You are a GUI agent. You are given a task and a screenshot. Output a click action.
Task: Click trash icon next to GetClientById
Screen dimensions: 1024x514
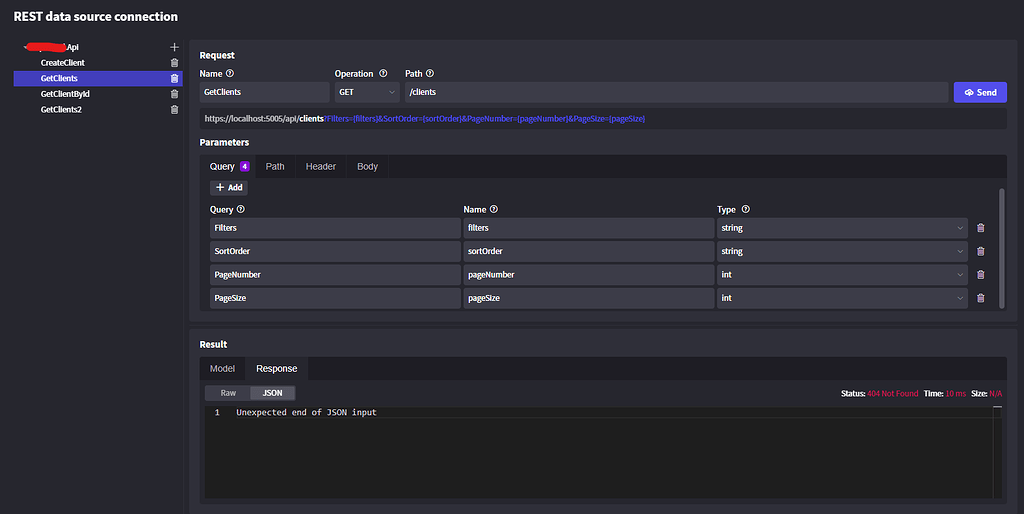pos(174,94)
